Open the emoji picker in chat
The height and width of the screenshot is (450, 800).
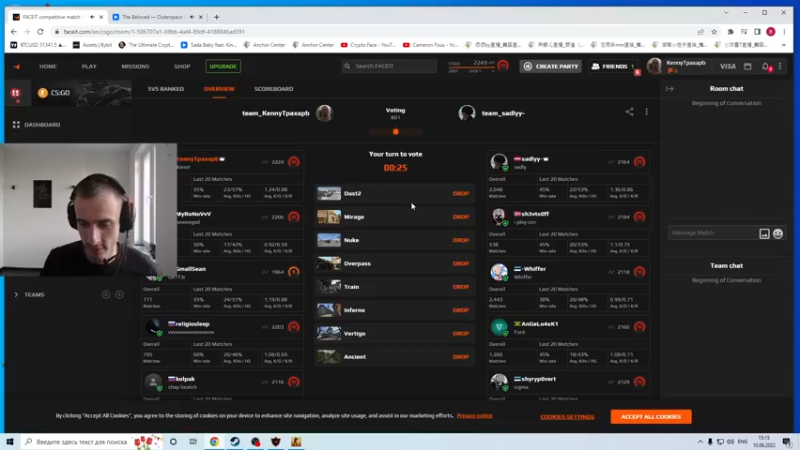[778, 234]
